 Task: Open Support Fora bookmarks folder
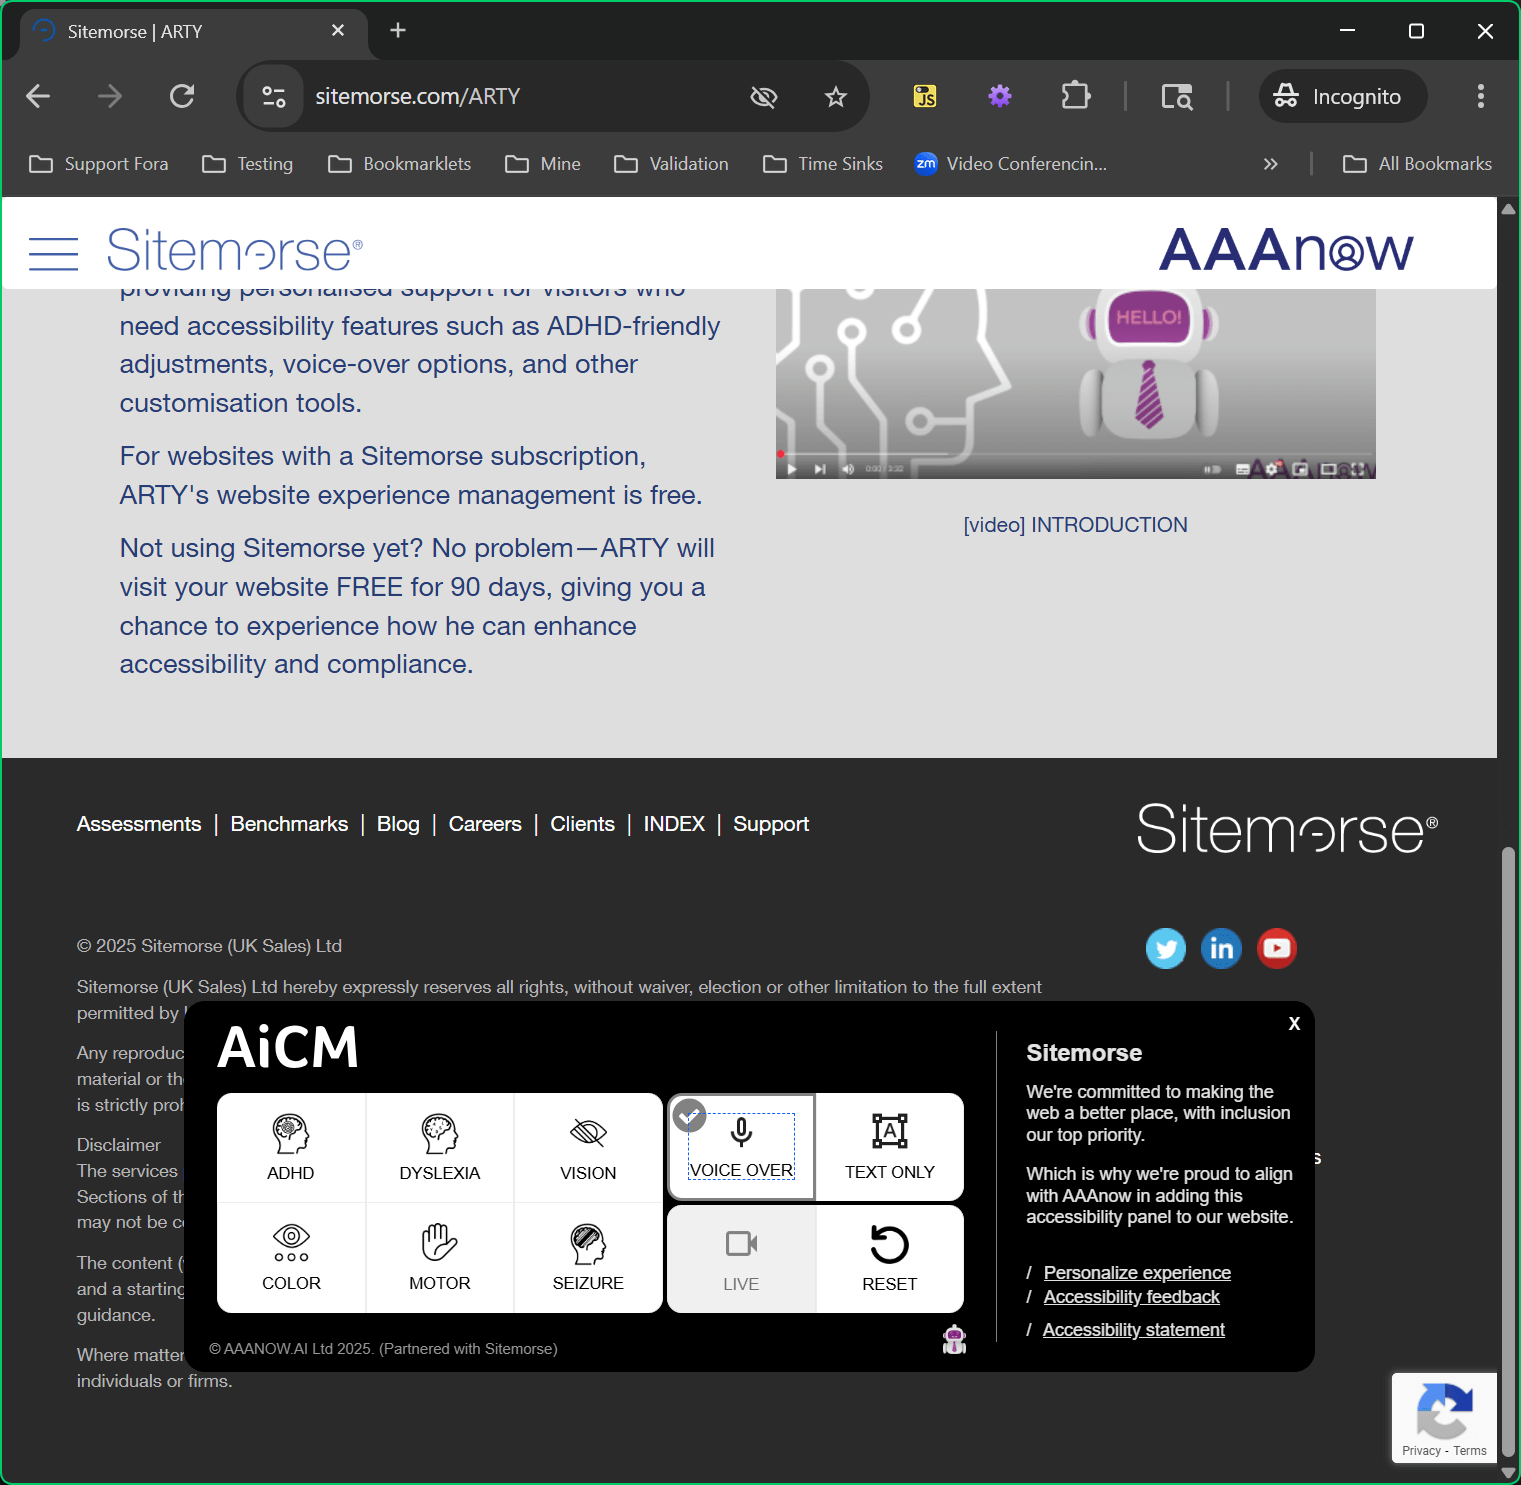click(x=99, y=164)
